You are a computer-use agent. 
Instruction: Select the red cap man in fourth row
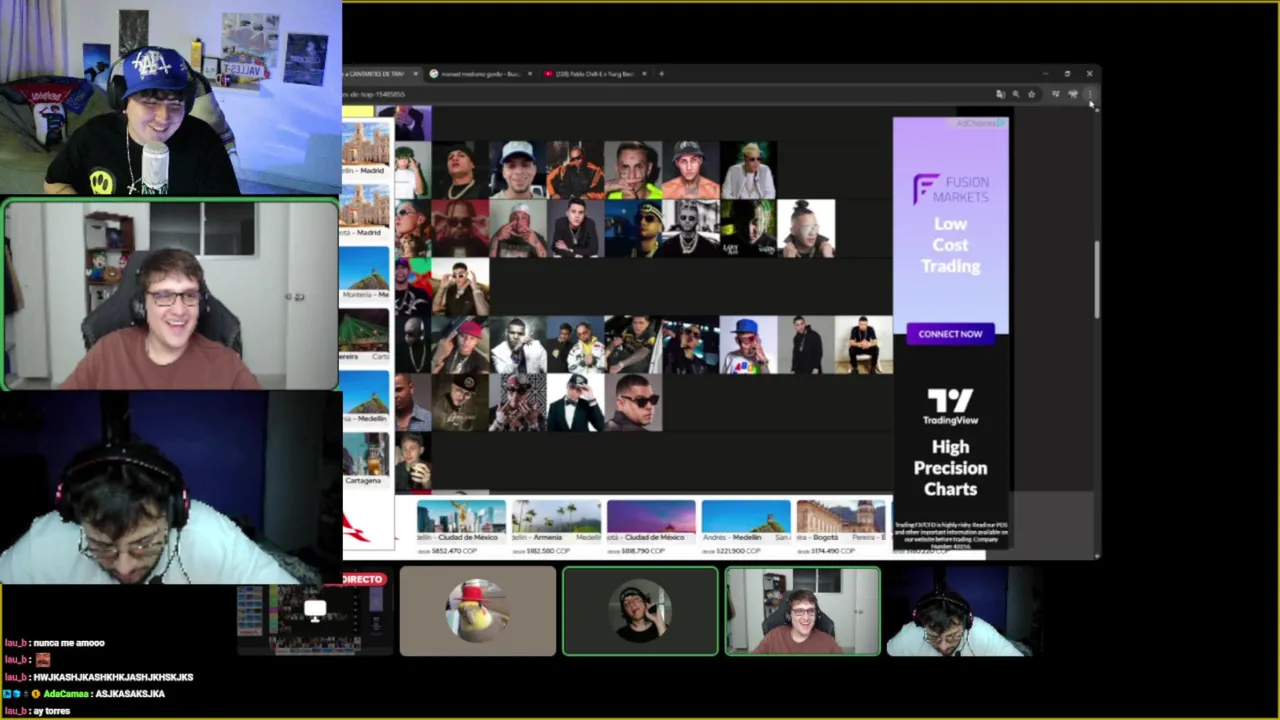tap(460, 345)
